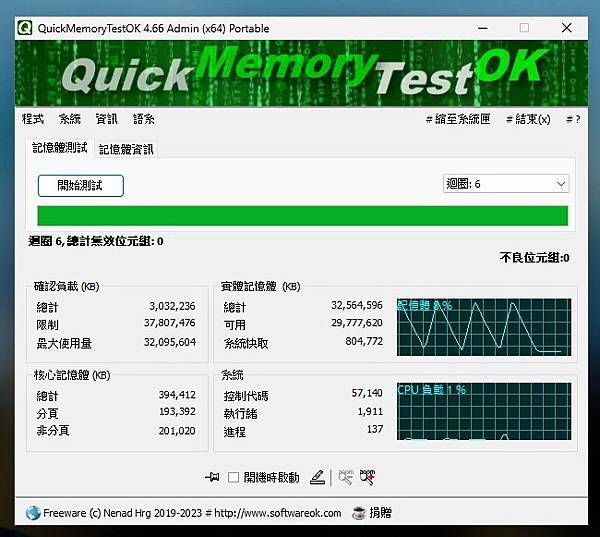
Task: Click the pin icon beside startup checkbox
Action: [x=212, y=477]
